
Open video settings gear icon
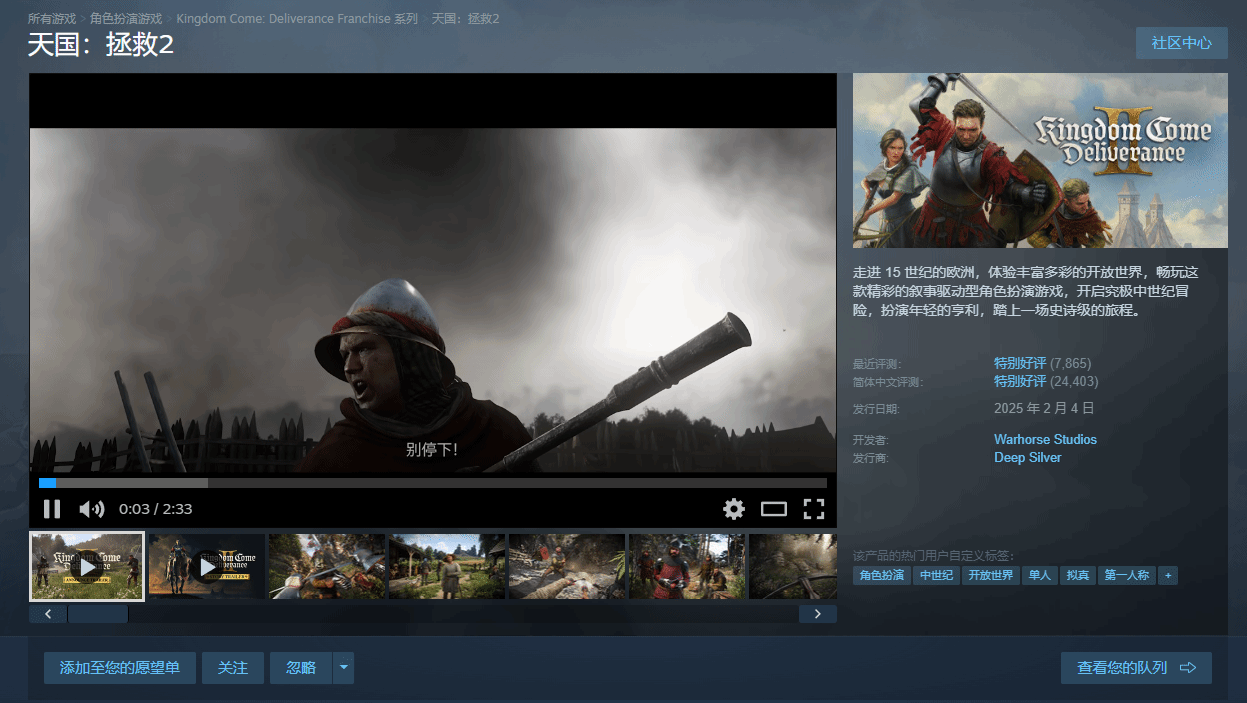point(734,509)
